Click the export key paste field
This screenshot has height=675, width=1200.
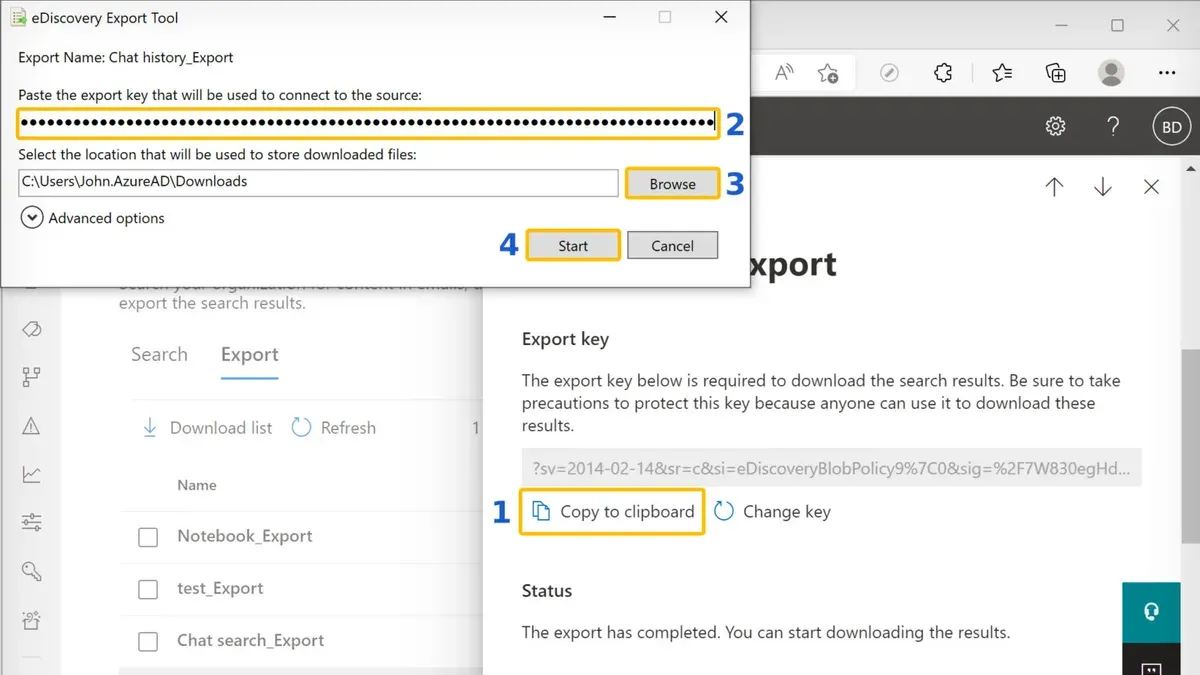click(368, 124)
